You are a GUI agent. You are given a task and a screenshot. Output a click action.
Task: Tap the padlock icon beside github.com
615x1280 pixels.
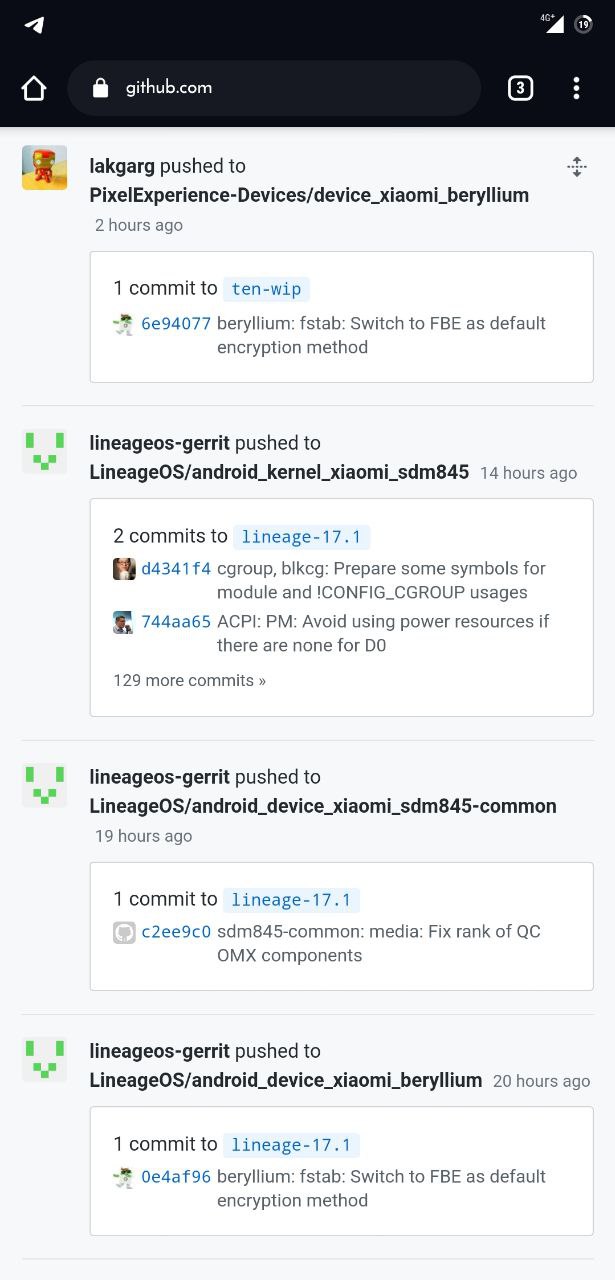[100, 88]
